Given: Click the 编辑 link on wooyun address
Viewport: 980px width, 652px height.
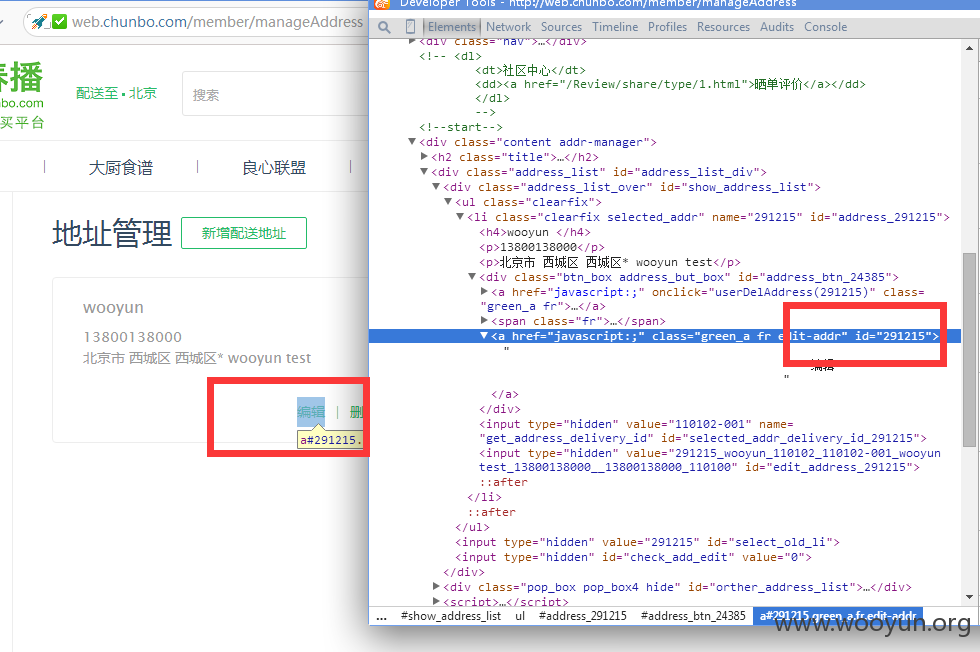Looking at the screenshot, I should (x=311, y=412).
